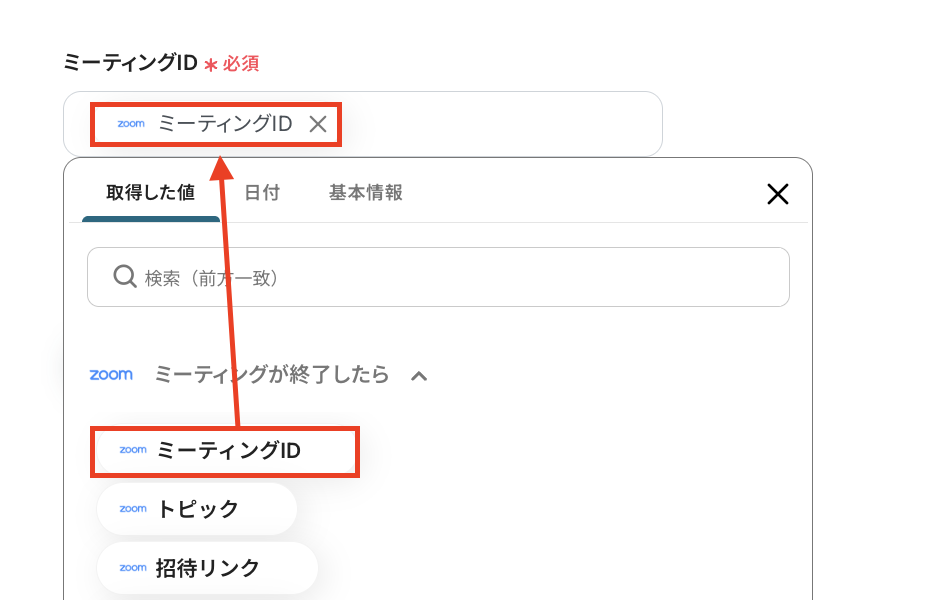Image resolution: width=950 pixels, height=600 pixels.
Task: Remove the ミーティングID chip from the field
Action: (318, 124)
